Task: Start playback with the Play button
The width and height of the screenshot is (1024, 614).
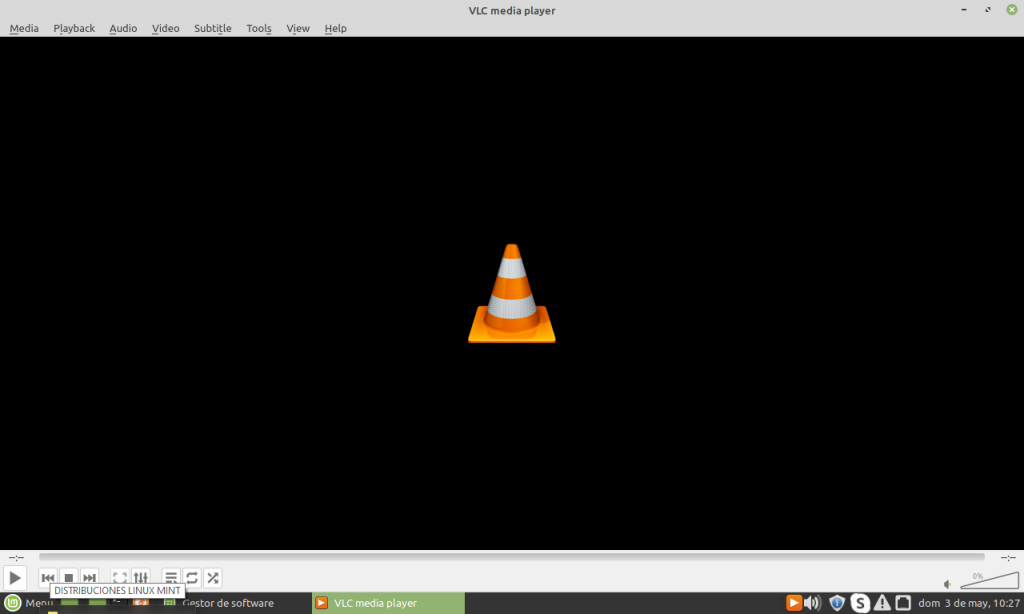Action: point(14,578)
